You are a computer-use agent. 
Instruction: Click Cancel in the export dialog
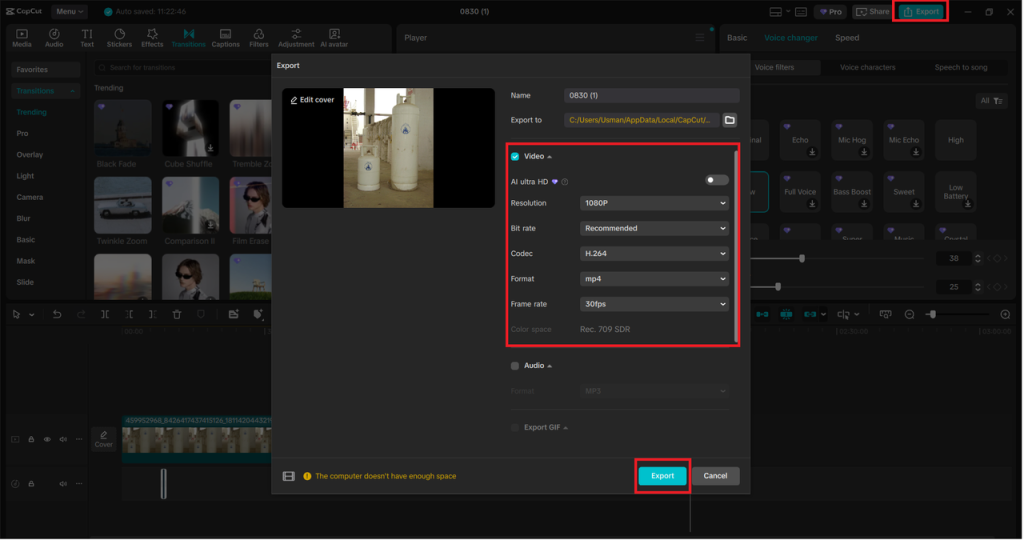click(715, 476)
